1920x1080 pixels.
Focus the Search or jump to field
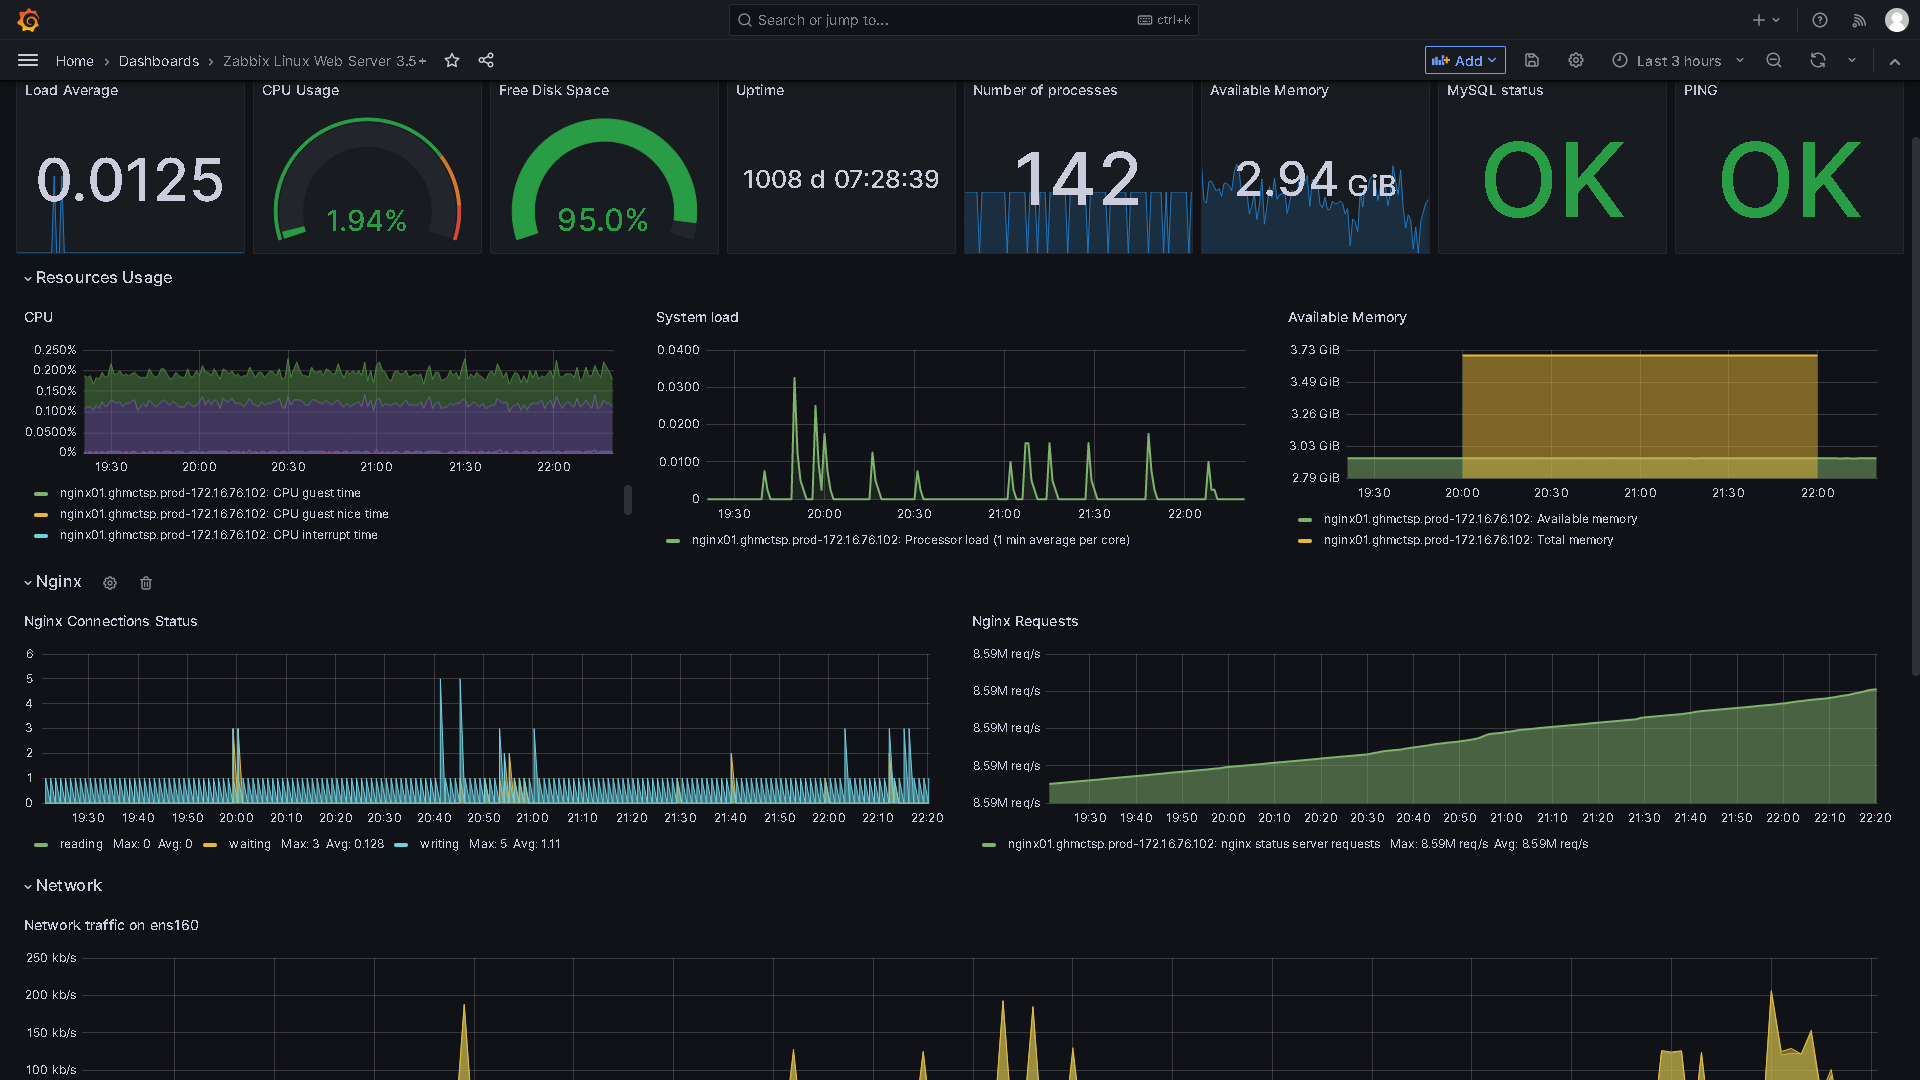coord(940,20)
